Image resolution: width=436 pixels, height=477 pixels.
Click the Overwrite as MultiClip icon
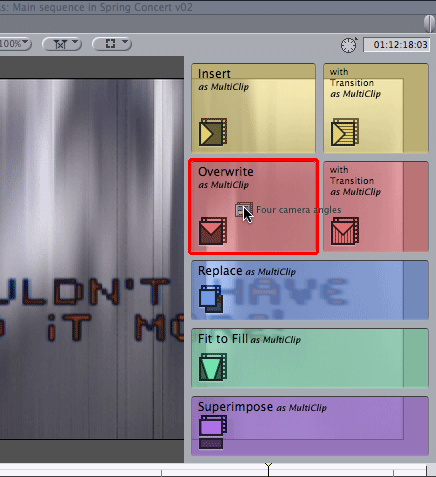point(213,231)
